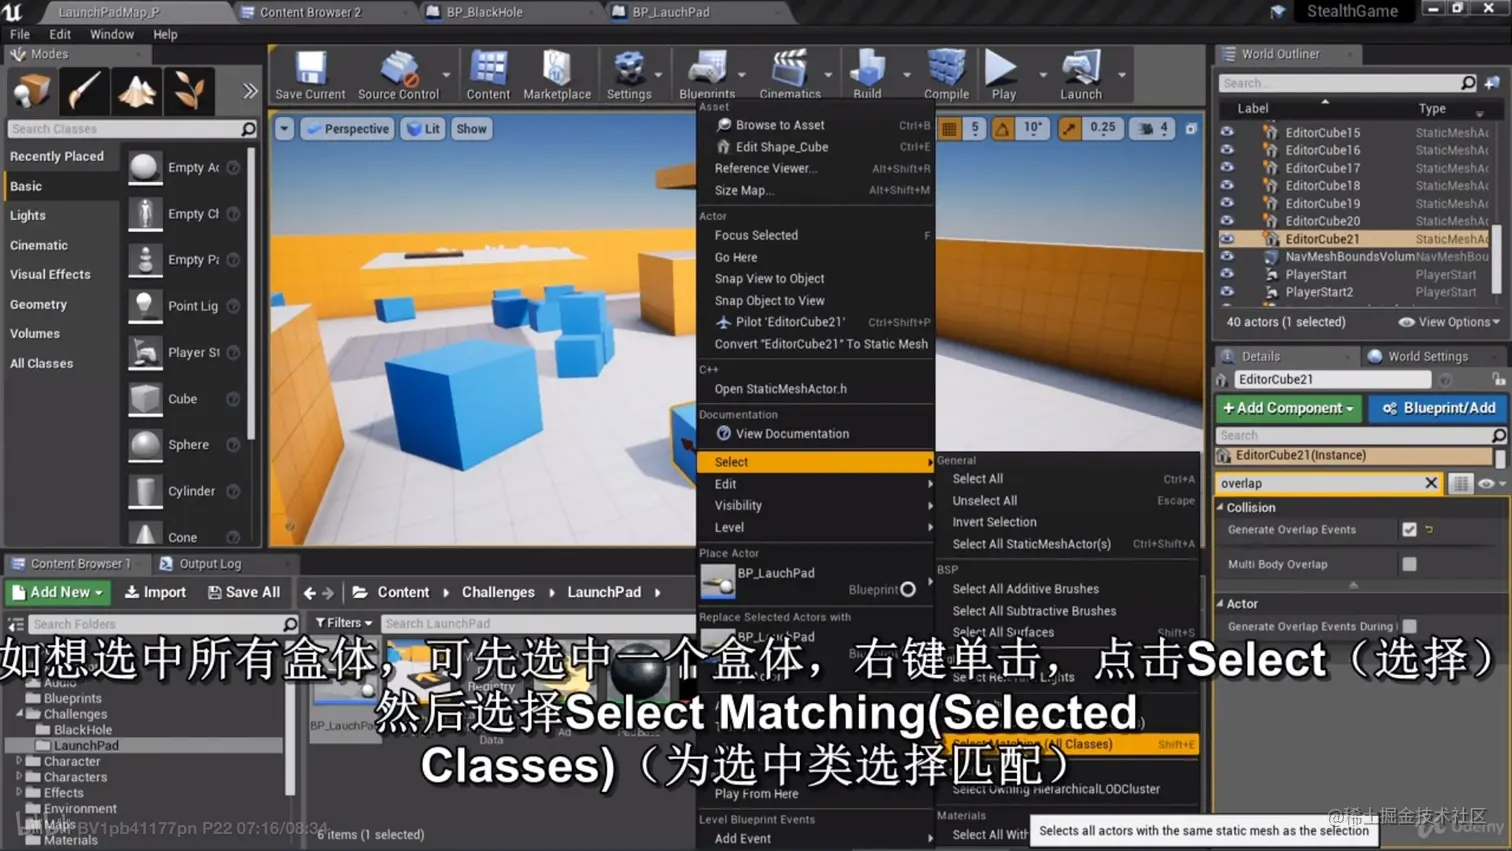The height and width of the screenshot is (851, 1512).
Task: Toggle Generate Overlap Events During Level Streaming checkbox
Action: click(1409, 627)
